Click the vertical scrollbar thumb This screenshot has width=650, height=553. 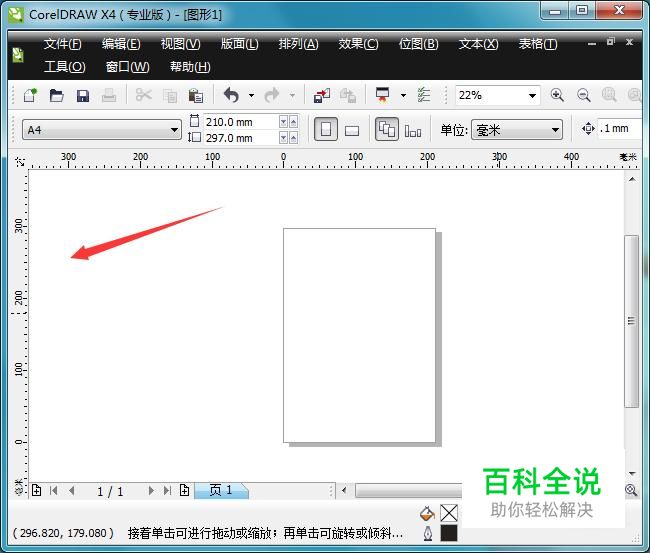point(631,321)
